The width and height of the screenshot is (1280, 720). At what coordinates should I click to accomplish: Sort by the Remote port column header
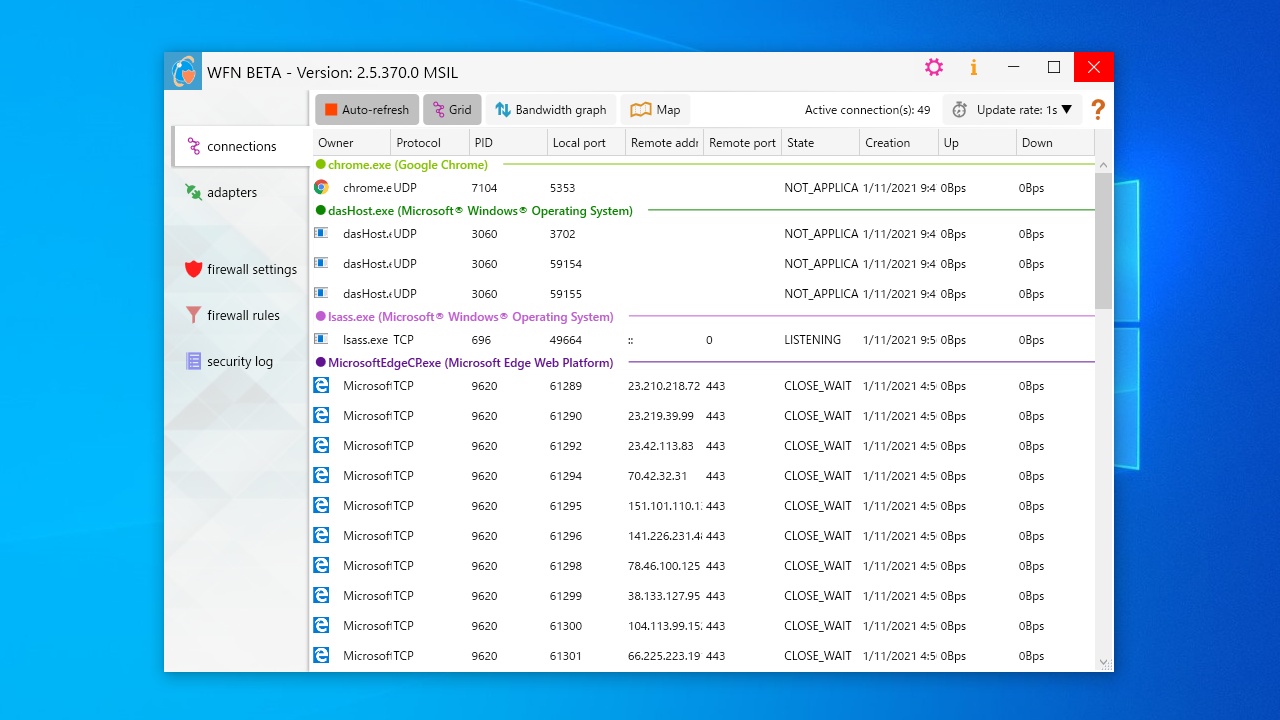pos(742,143)
